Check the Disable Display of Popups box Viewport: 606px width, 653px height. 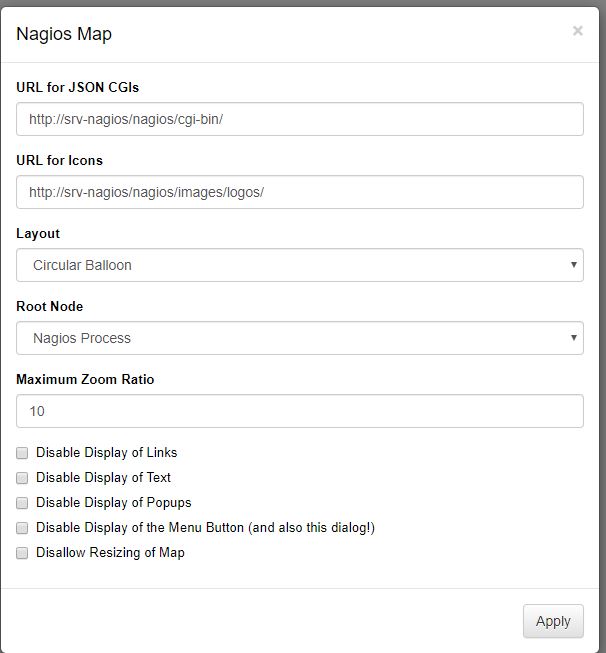click(22, 503)
